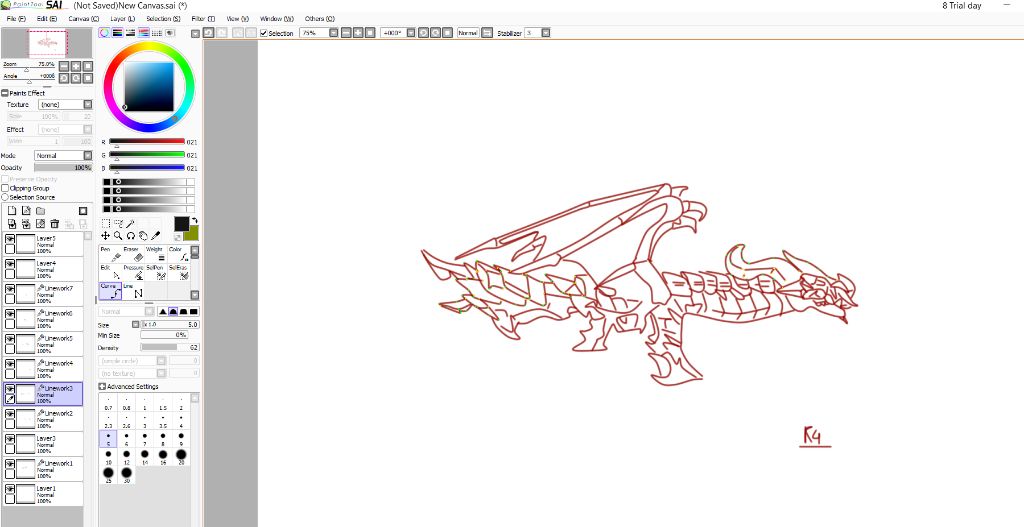This screenshot has width=1024, height=527.
Task: Hide the Linework7 layer with eye icon
Action: [x=10, y=289]
